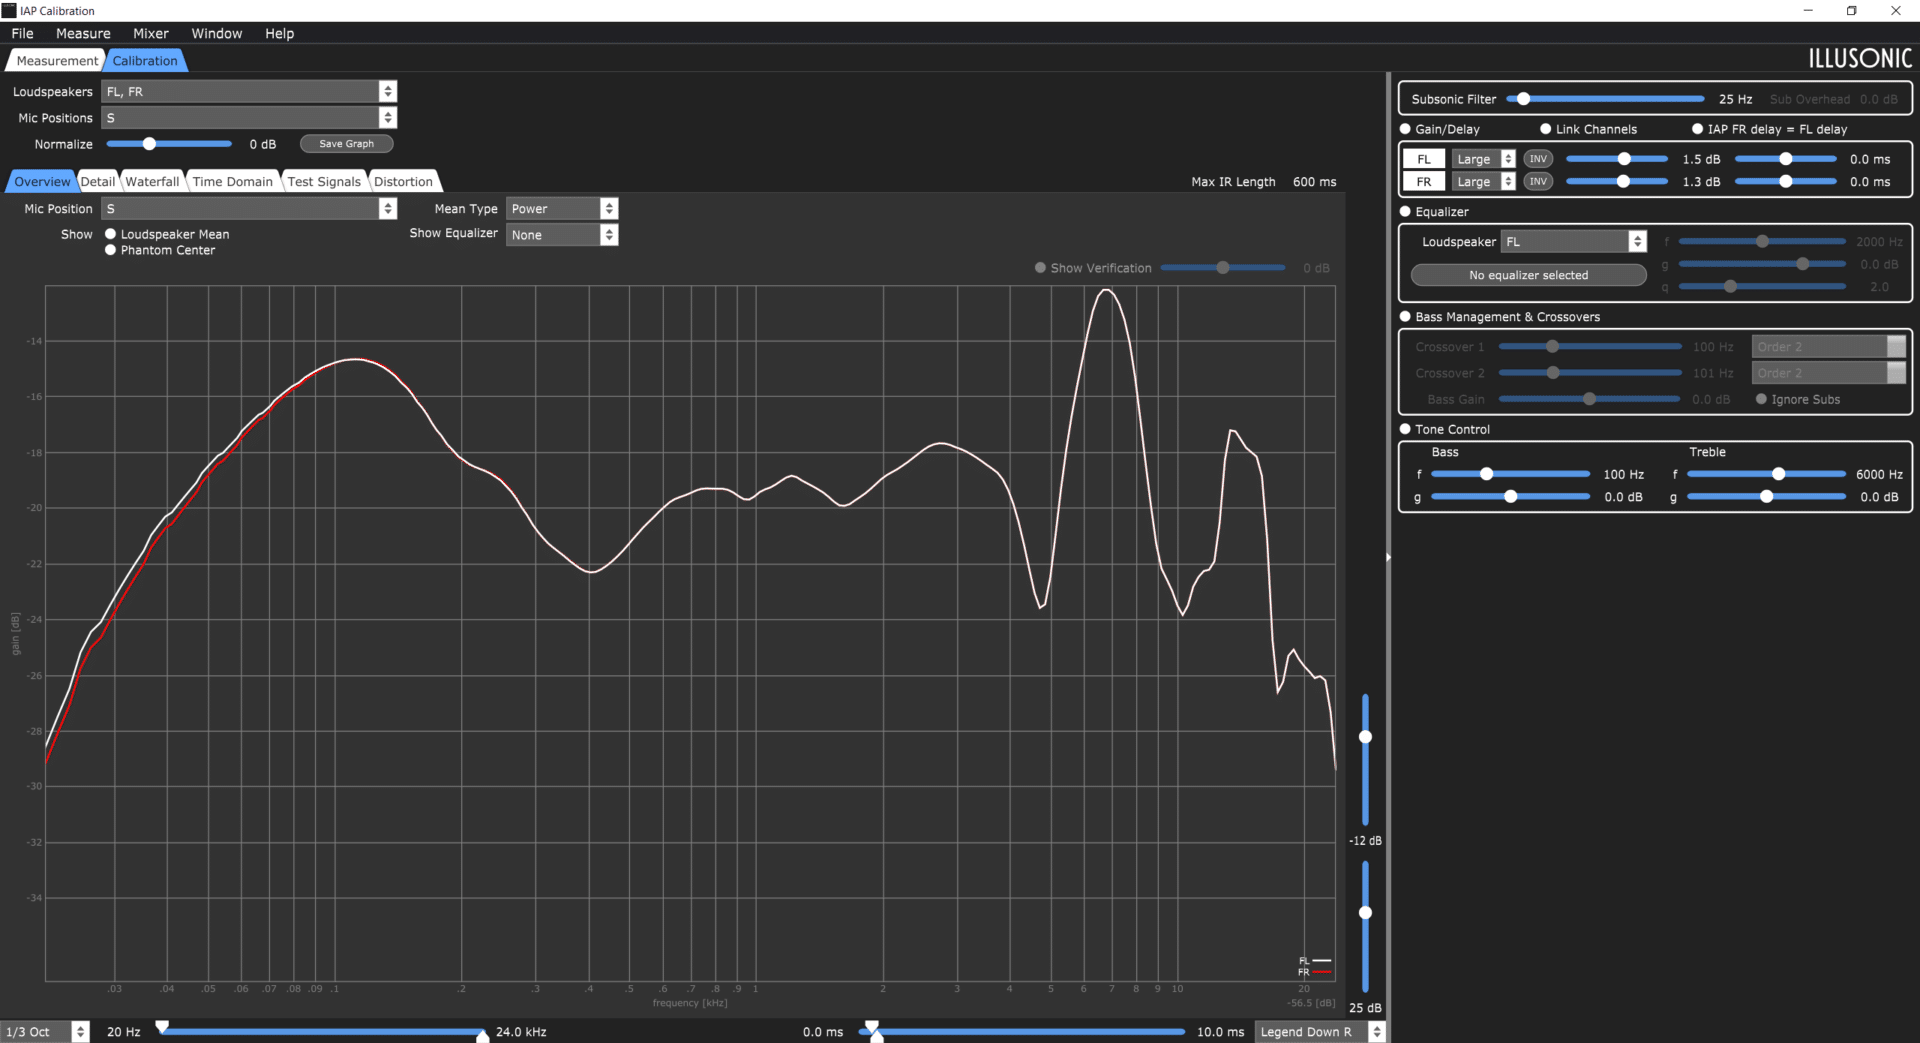The image size is (1920, 1043).
Task: Switch to the Waterfall tab
Action: [152, 181]
